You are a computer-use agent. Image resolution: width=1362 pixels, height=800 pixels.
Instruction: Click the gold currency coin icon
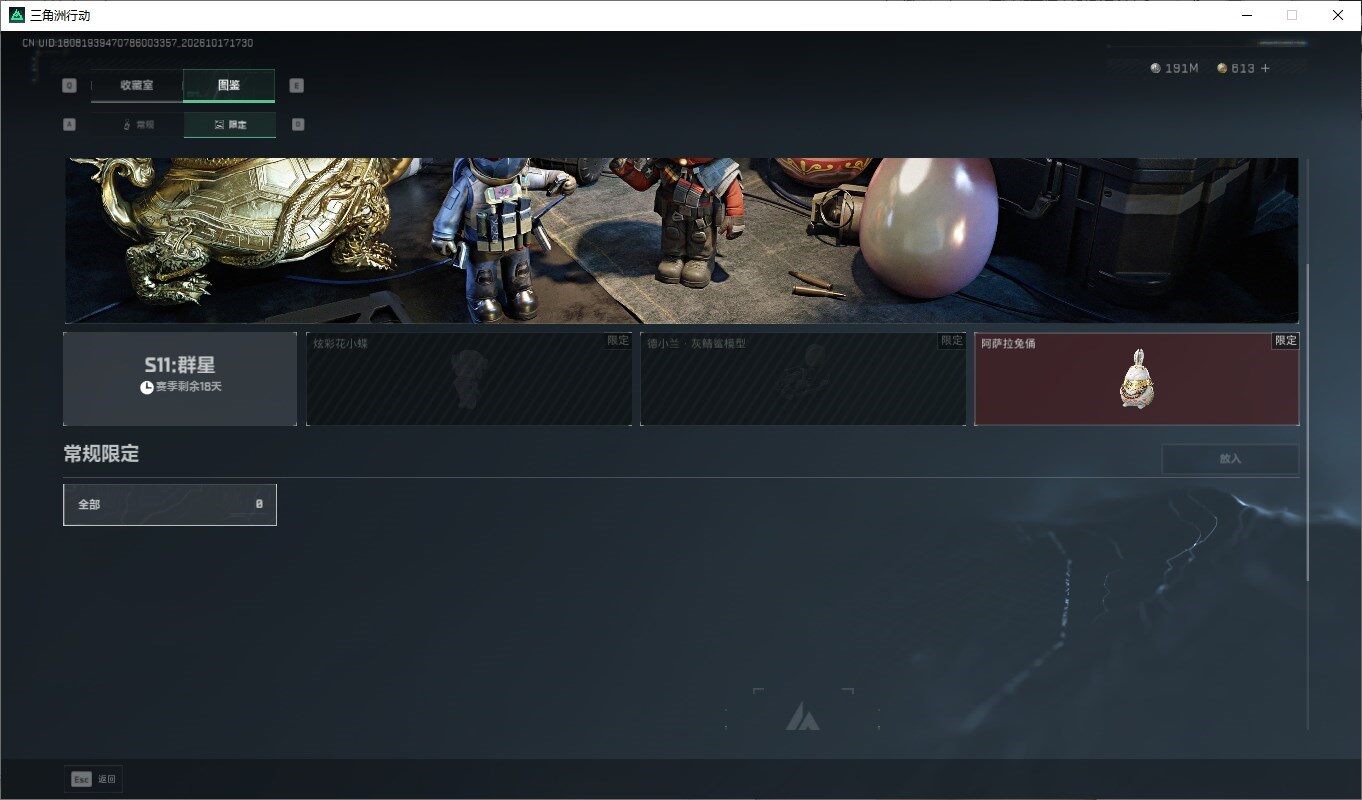1222,68
